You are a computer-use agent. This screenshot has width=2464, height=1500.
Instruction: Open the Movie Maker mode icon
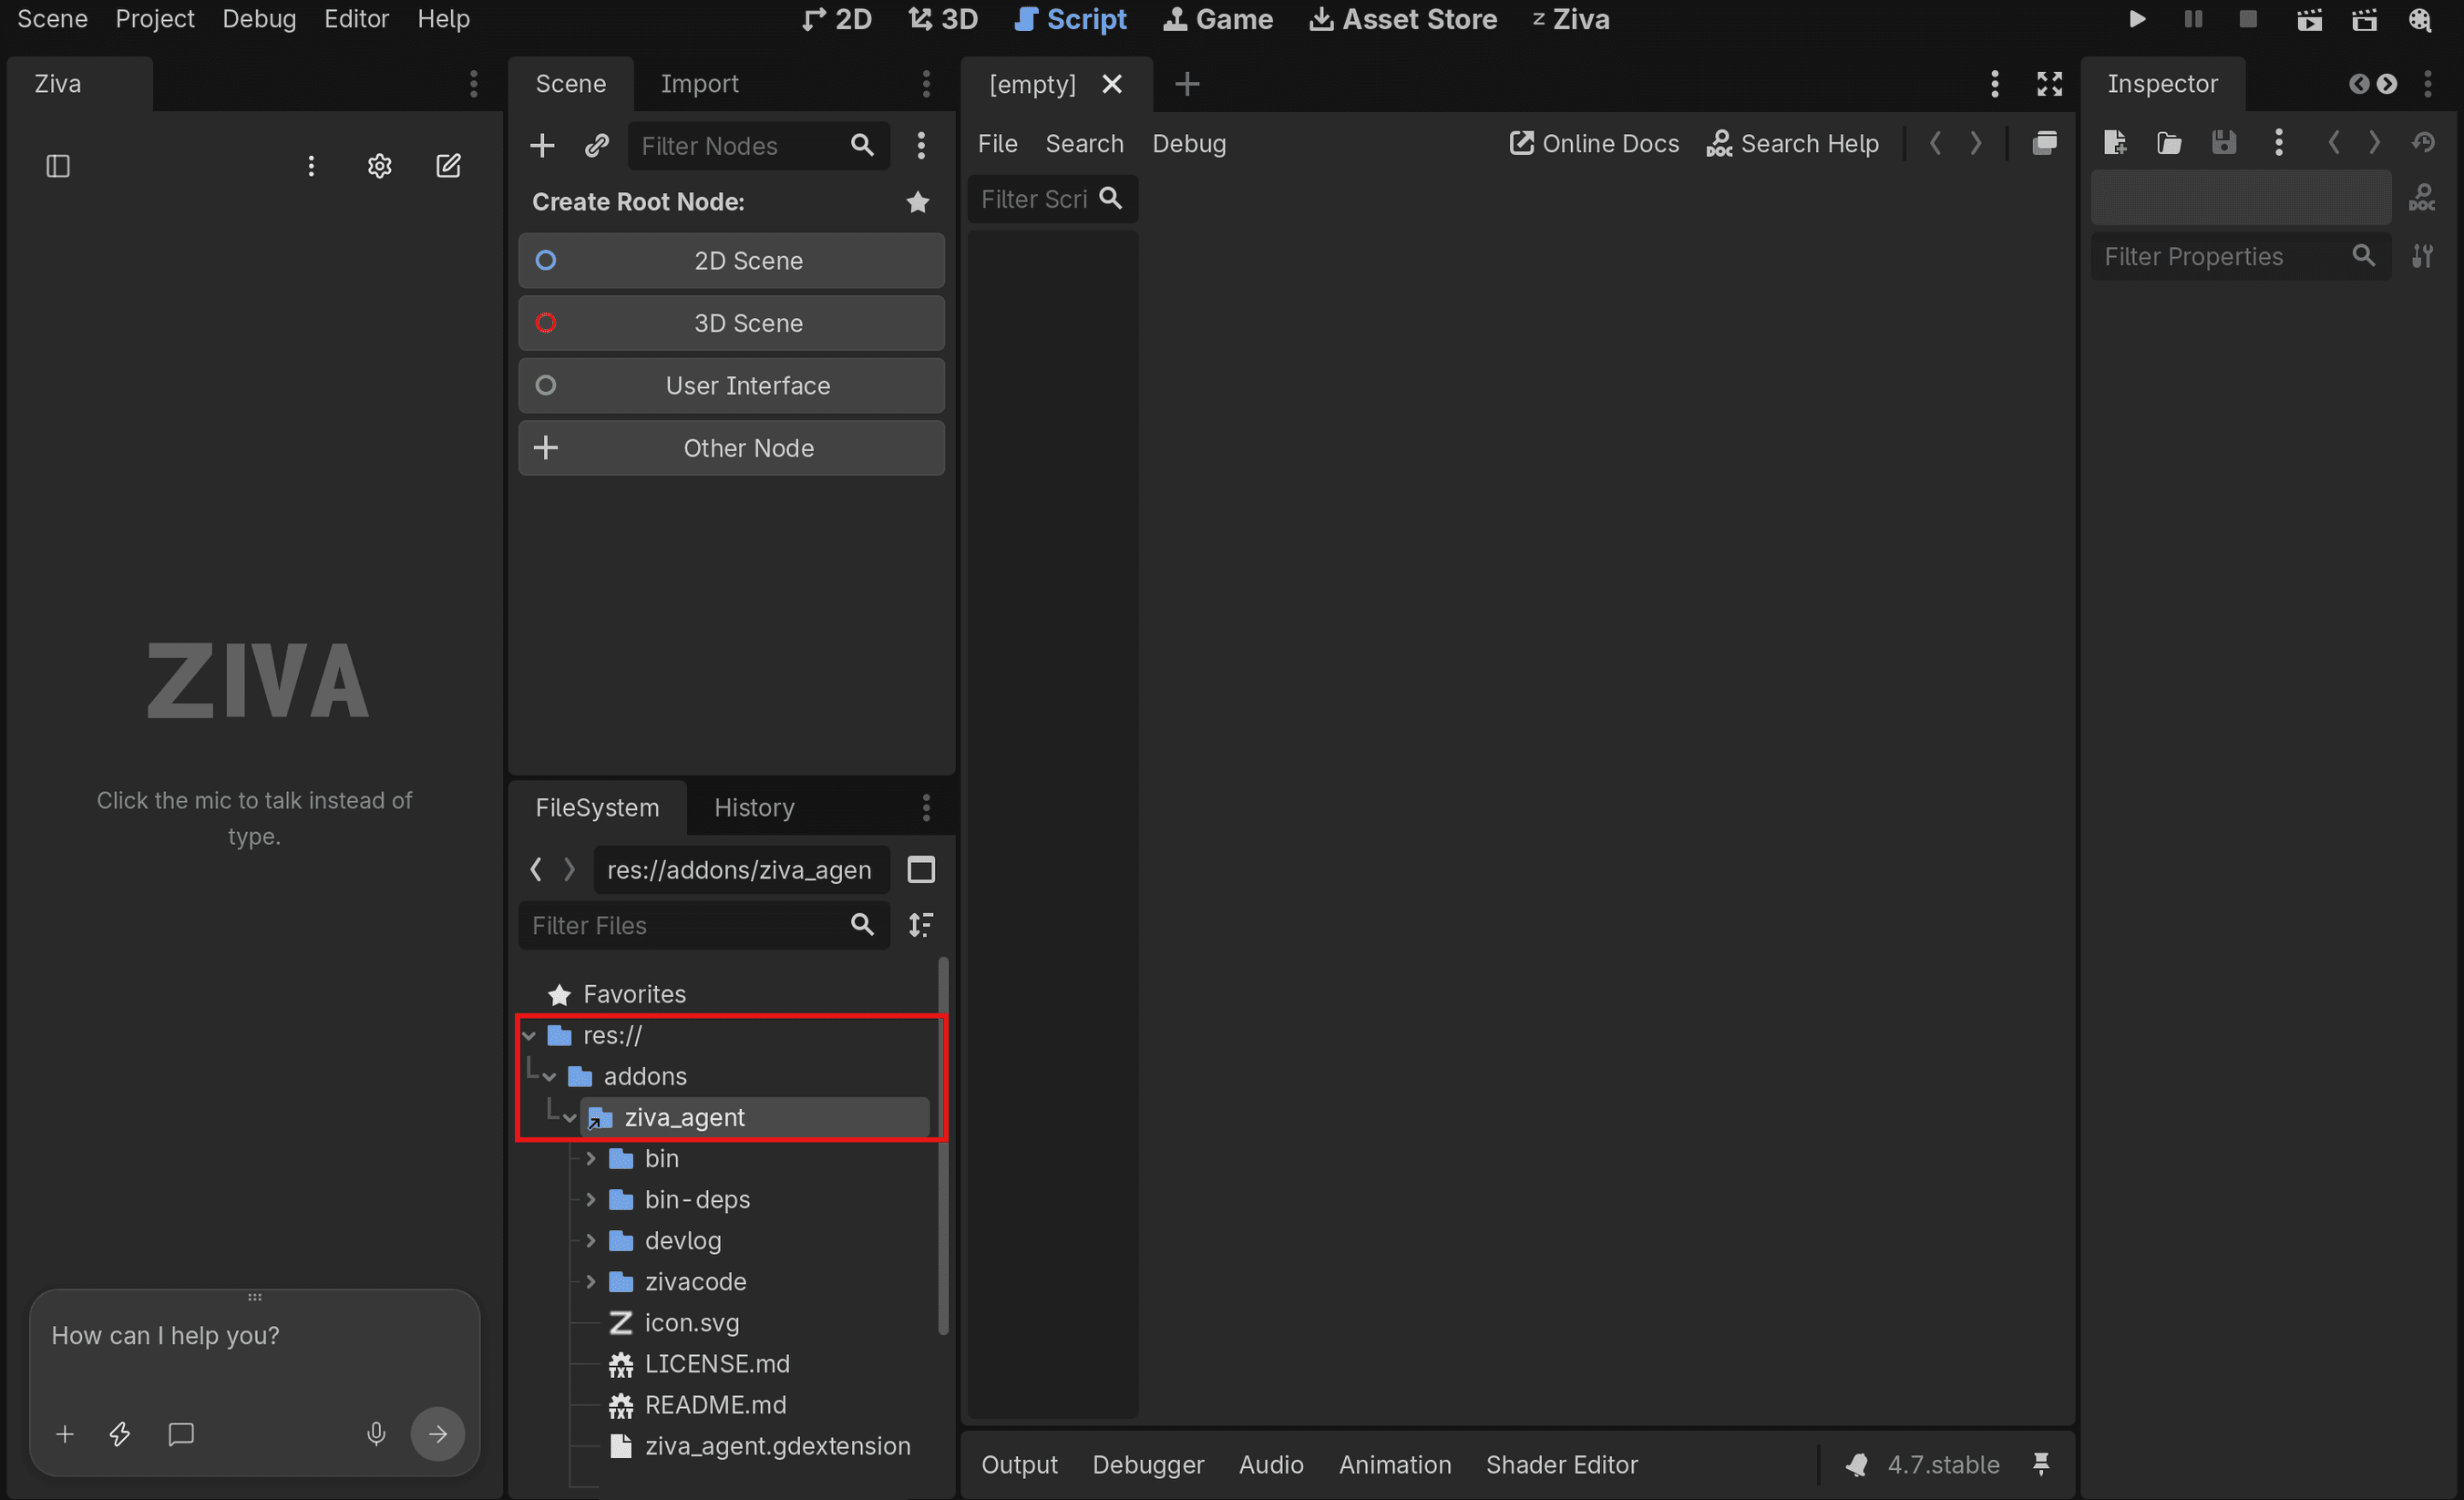click(x=2420, y=19)
